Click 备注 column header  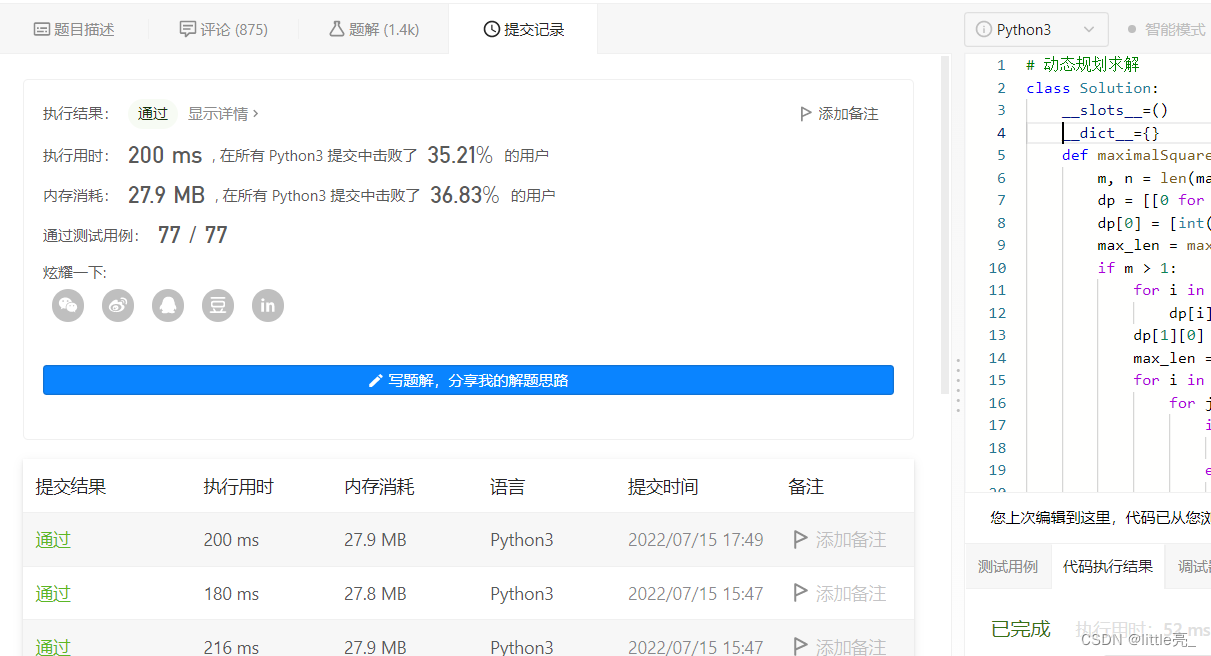[x=806, y=487]
